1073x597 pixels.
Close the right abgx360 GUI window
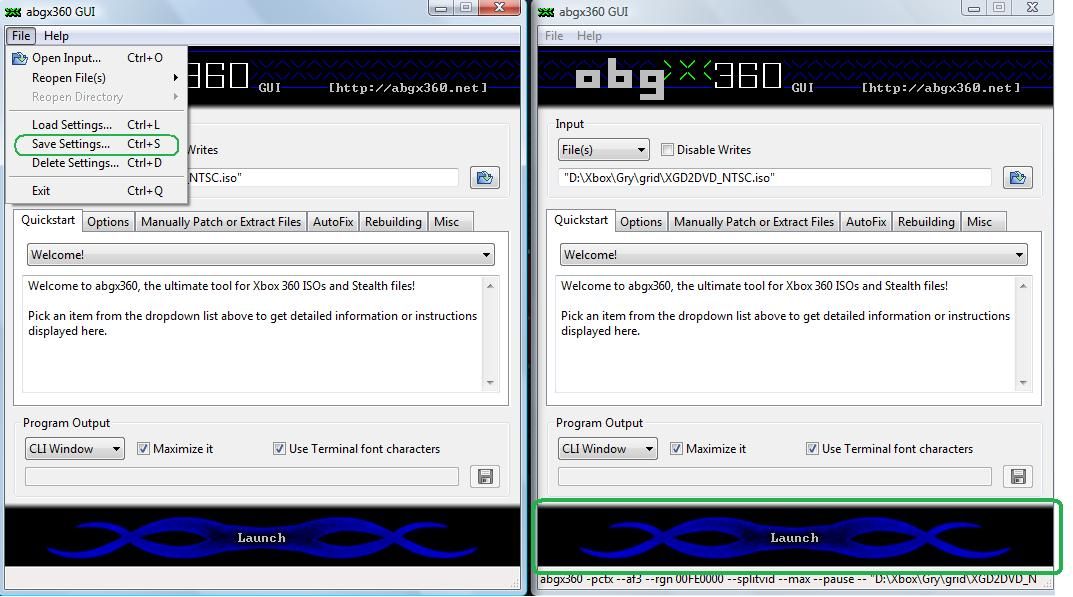(1033, 8)
